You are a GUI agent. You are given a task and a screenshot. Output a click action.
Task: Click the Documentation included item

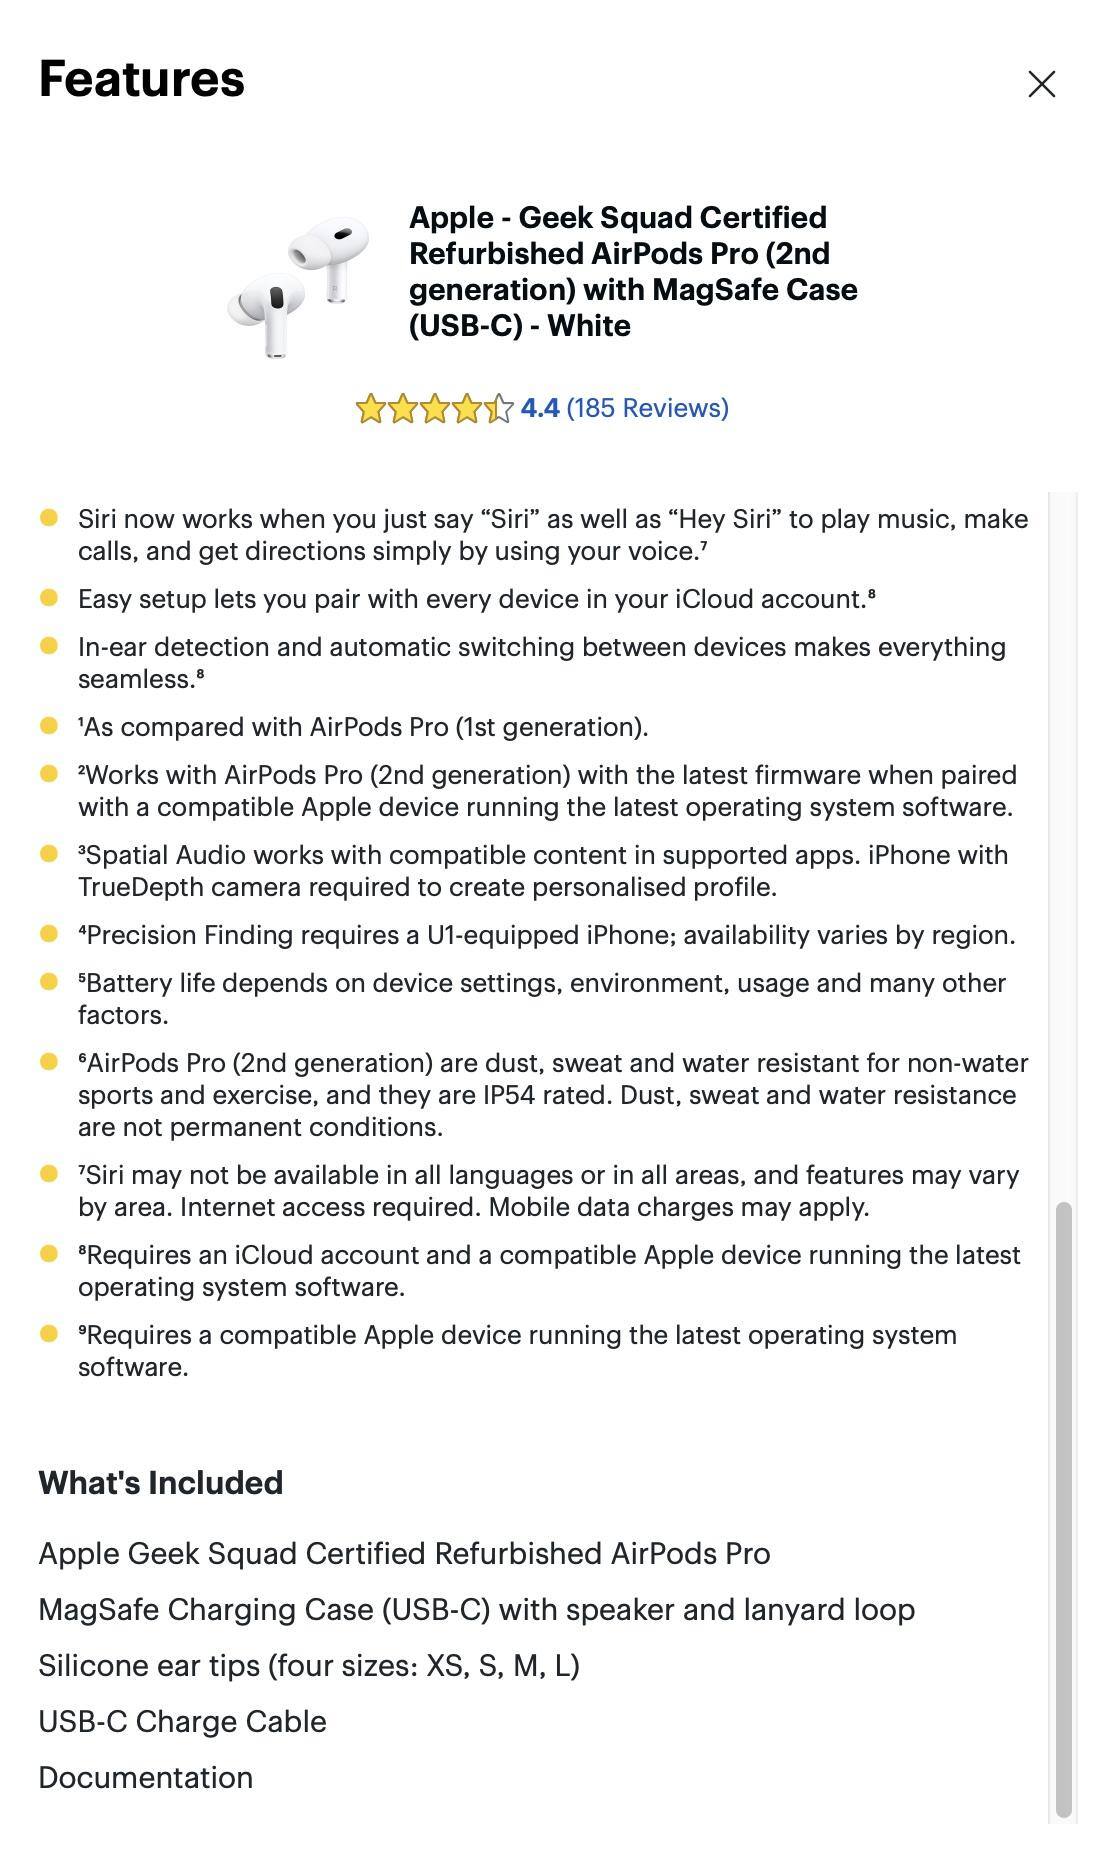point(145,1778)
